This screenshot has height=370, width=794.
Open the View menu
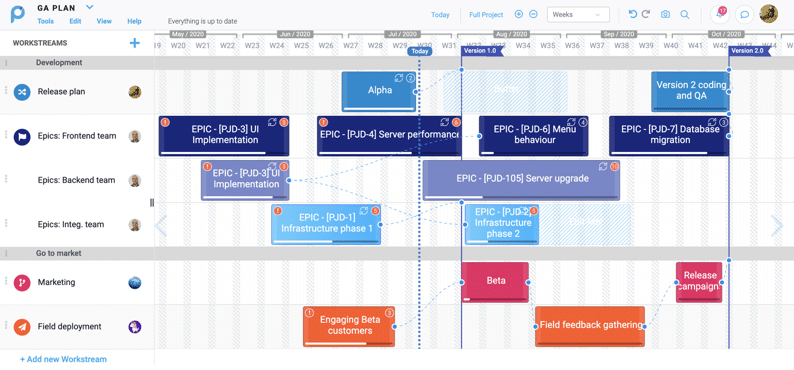click(x=104, y=21)
